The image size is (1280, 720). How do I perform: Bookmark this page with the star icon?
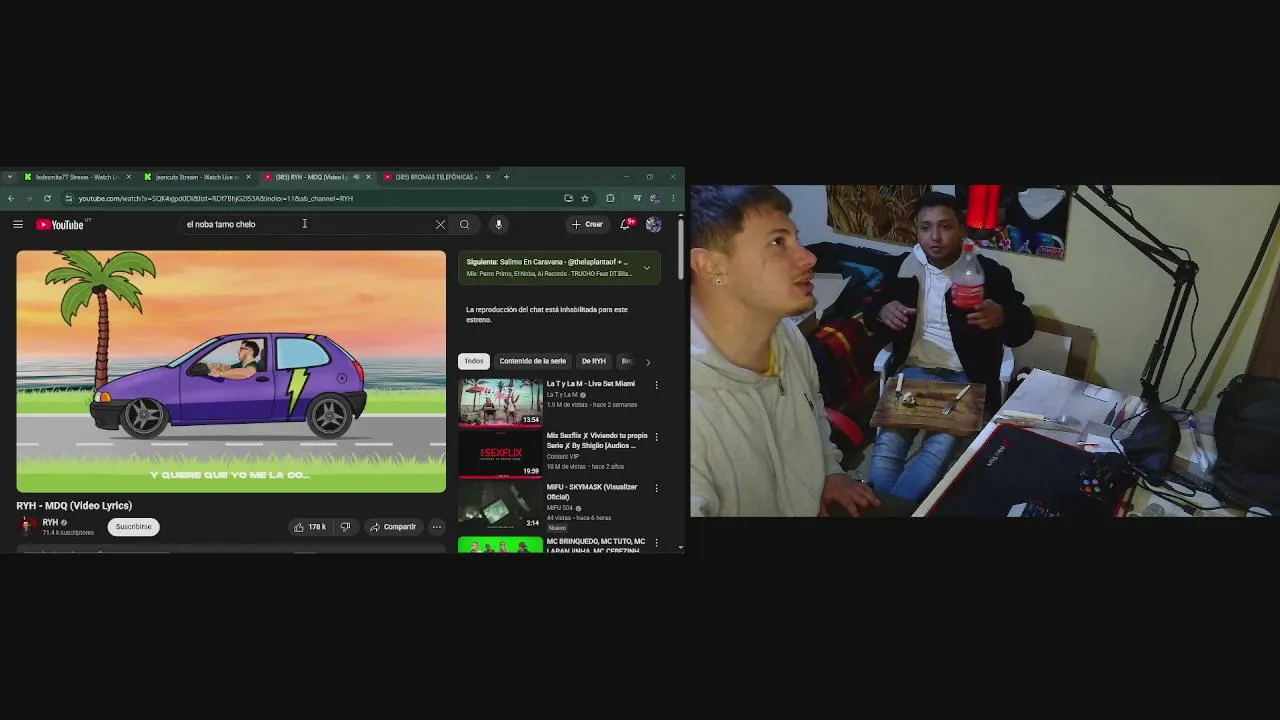pos(585,198)
